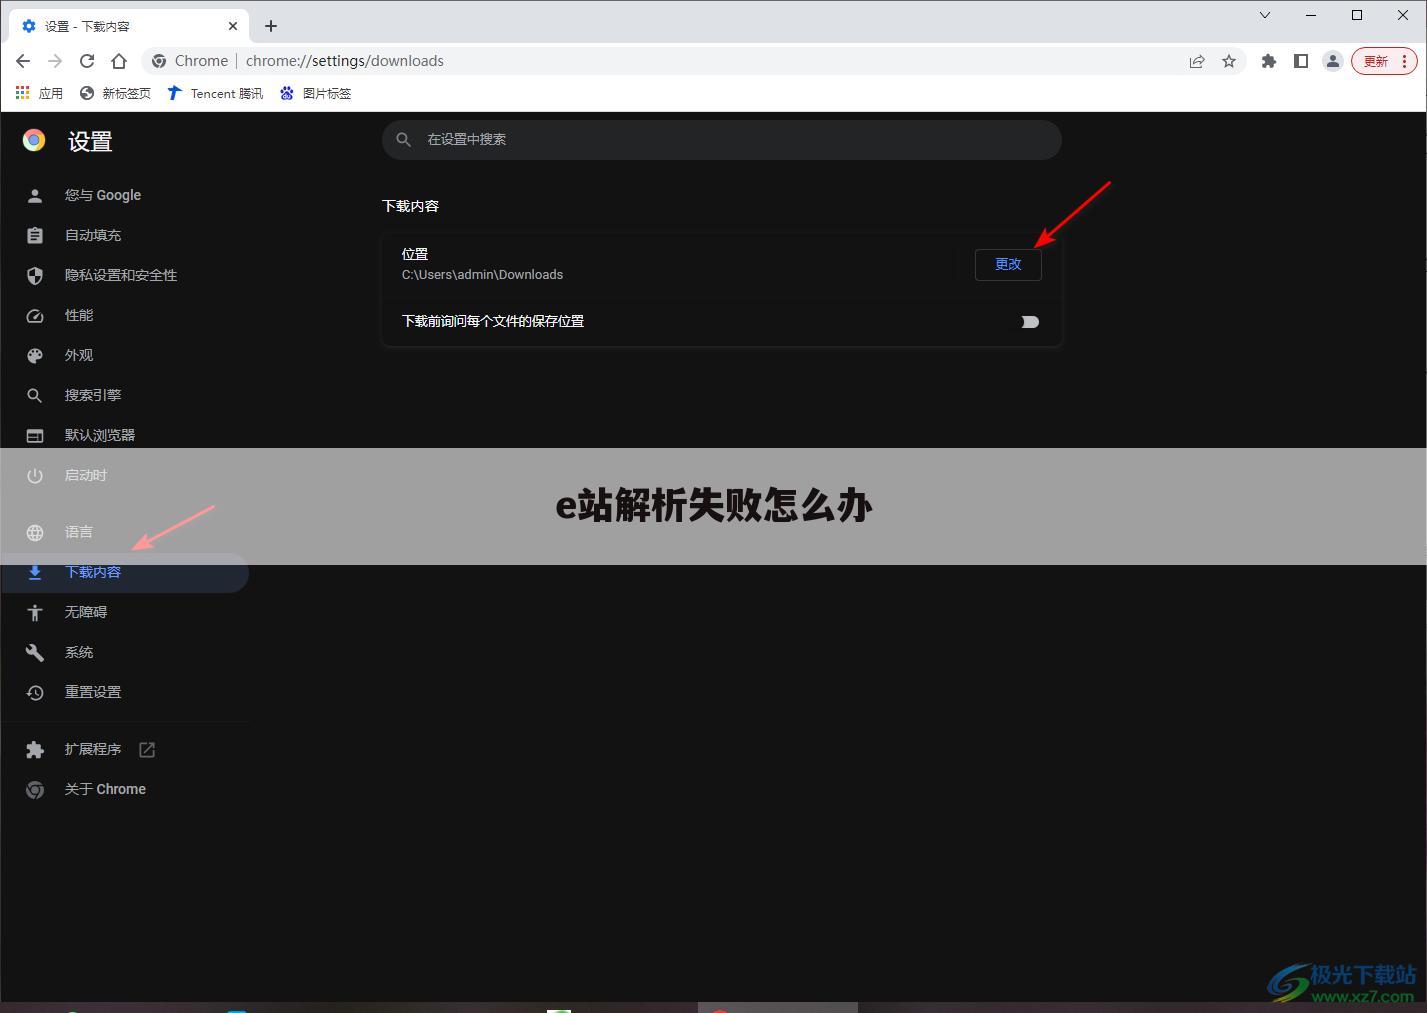This screenshot has width=1427, height=1013.
Task: Focus the 在设置中搜索 search field
Action: tap(722, 139)
